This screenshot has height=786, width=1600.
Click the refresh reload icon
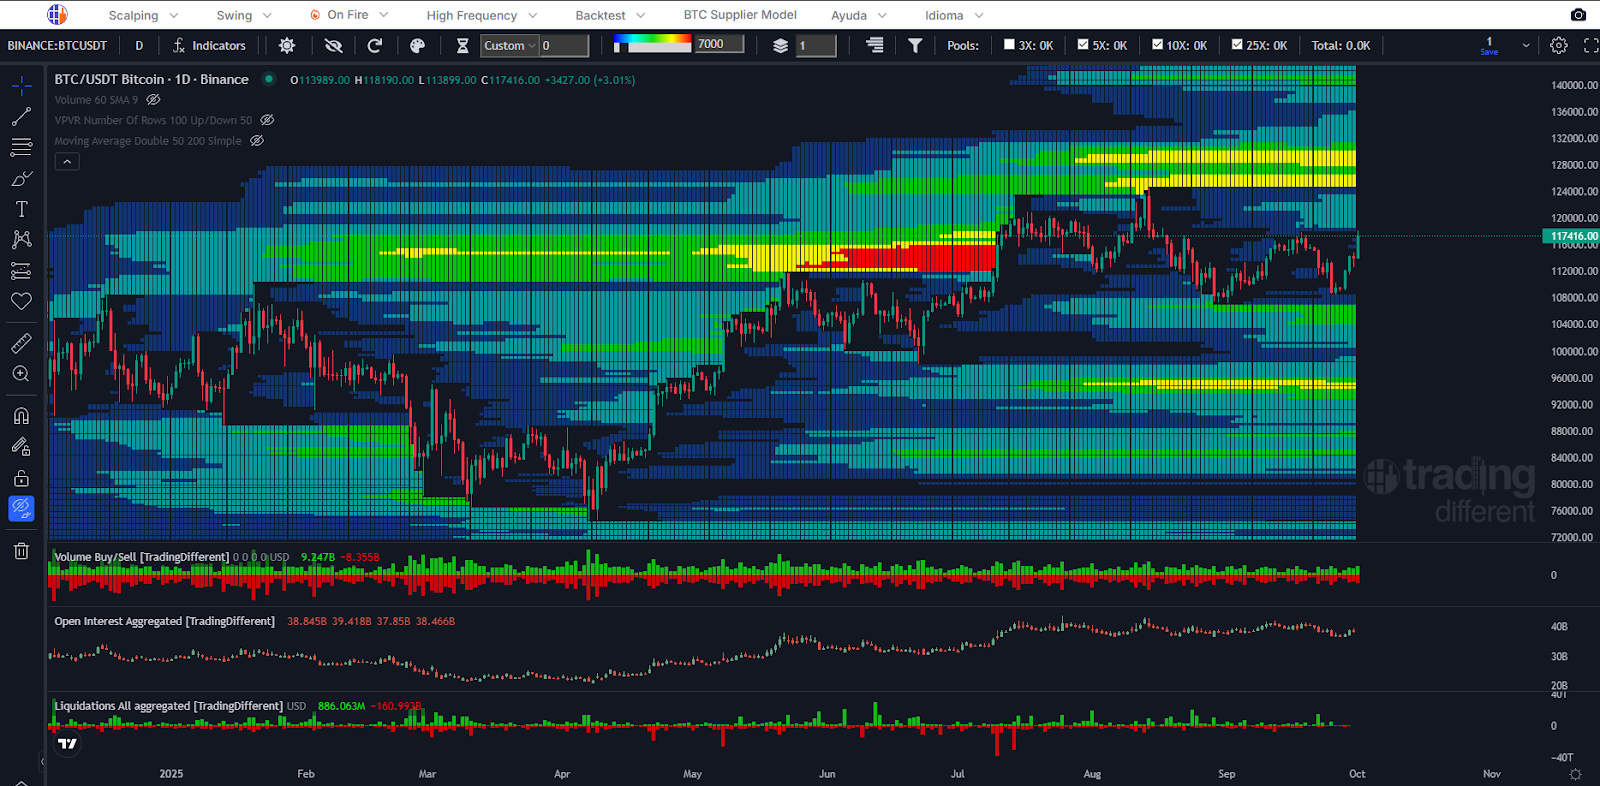coord(375,45)
